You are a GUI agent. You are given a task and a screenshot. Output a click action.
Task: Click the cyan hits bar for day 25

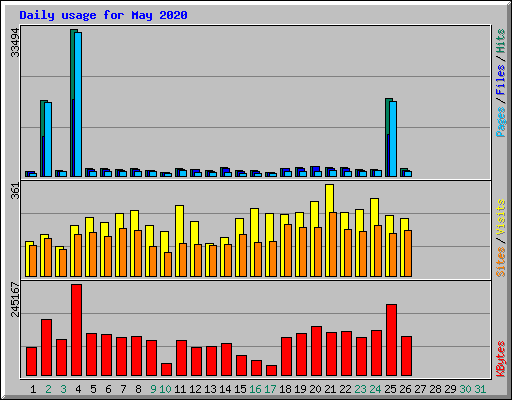[x=393, y=139]
